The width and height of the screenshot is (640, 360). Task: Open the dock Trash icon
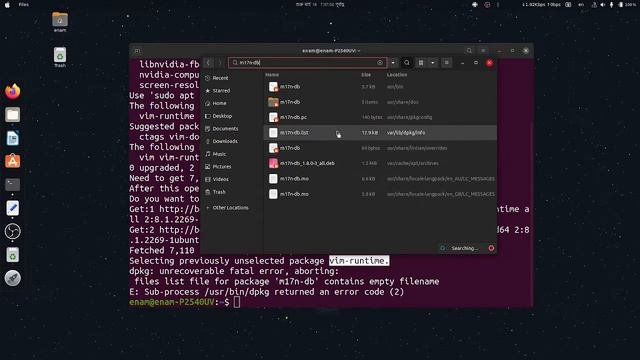13,255
